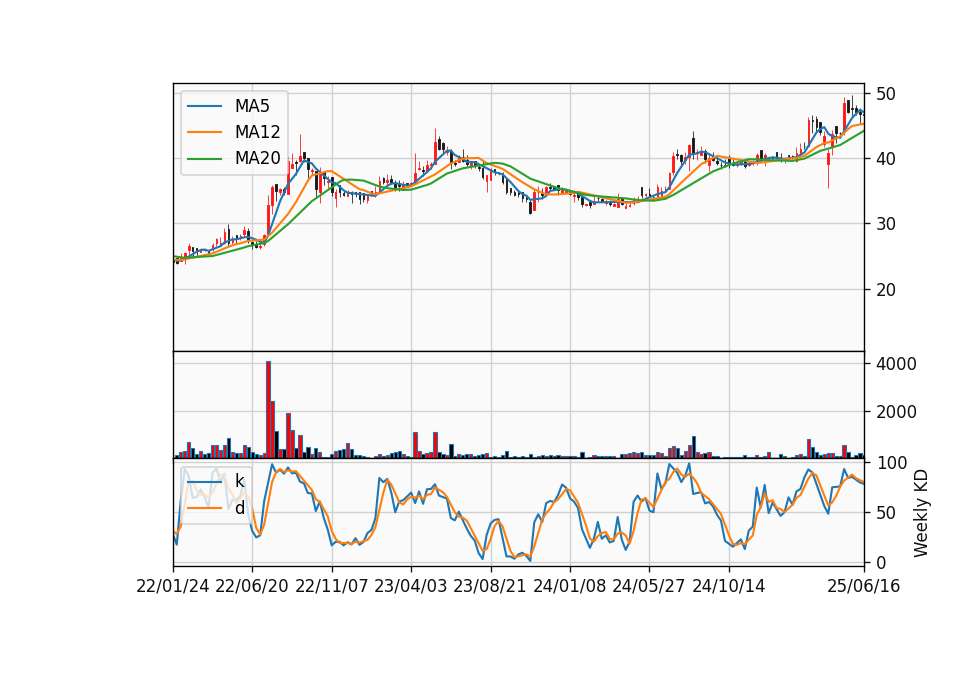Click the price axis value 40

886,159
